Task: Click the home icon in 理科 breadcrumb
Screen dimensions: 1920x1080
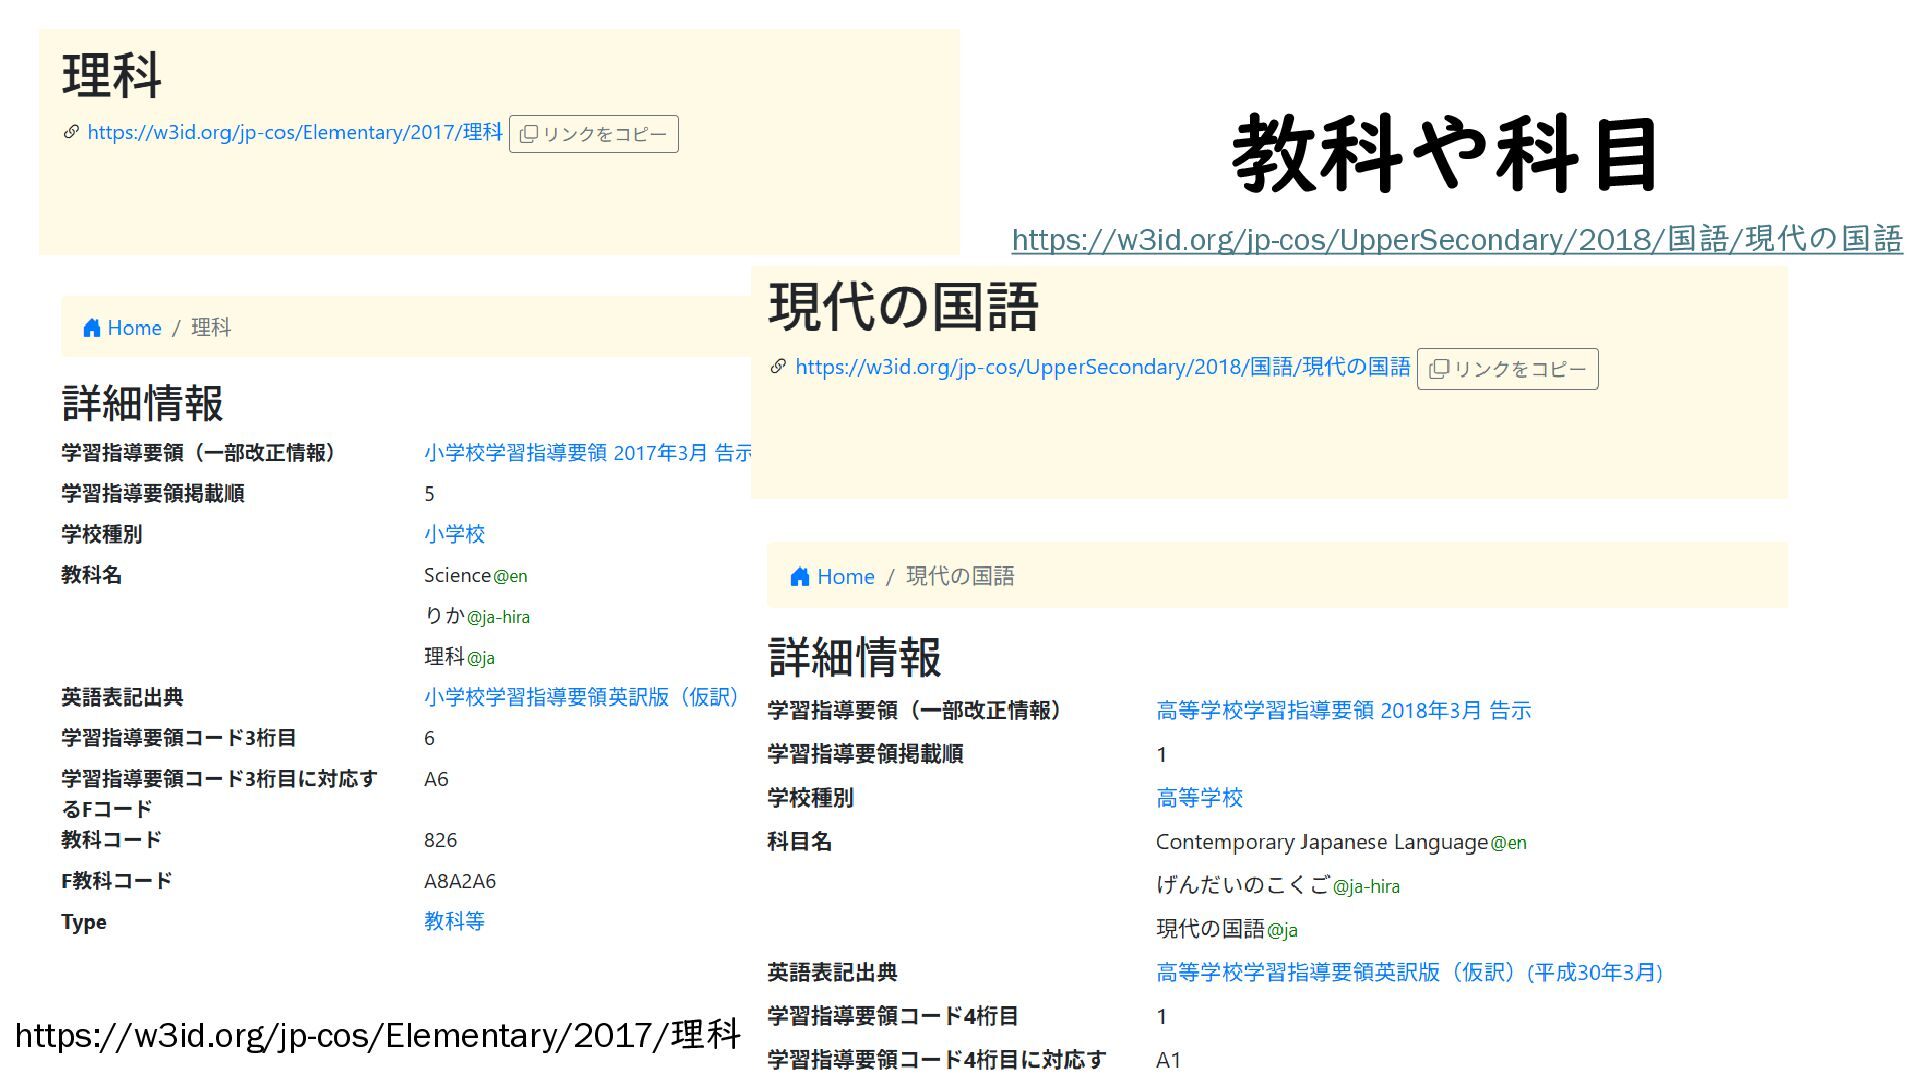Action: pyautogui.click(x=92, y=328)
